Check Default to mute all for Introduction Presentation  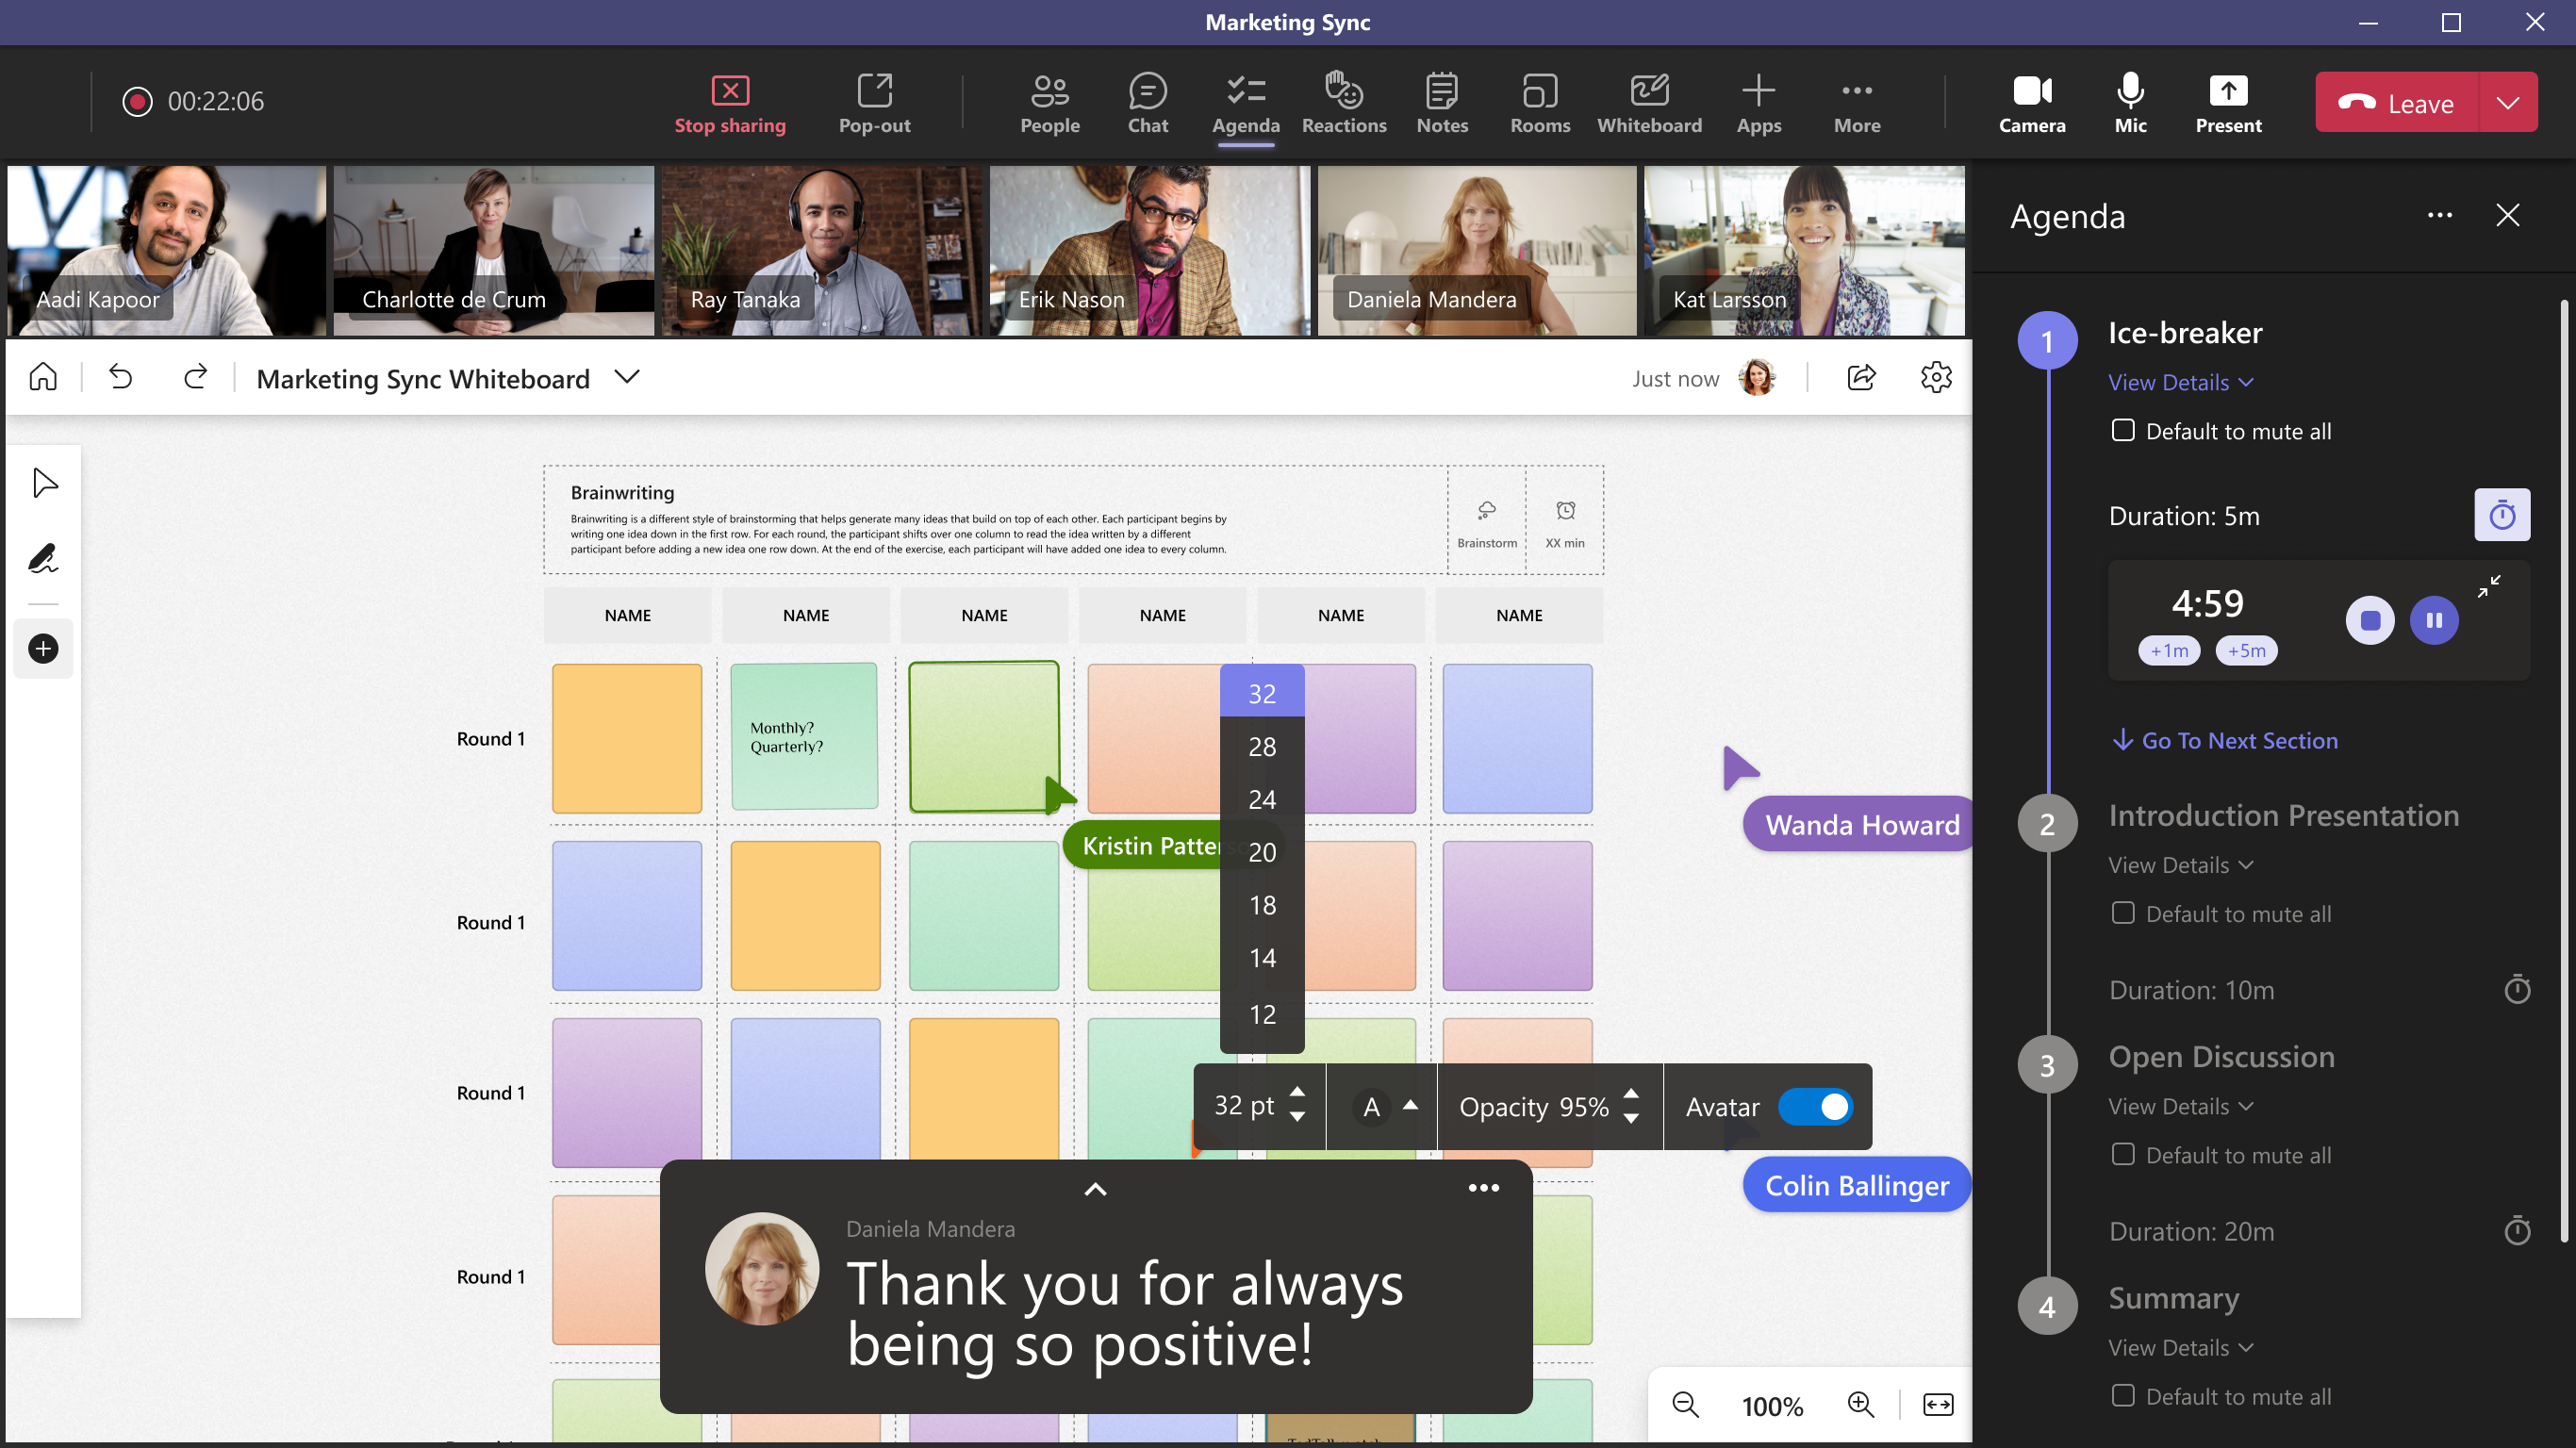[x=2122, y=913]
